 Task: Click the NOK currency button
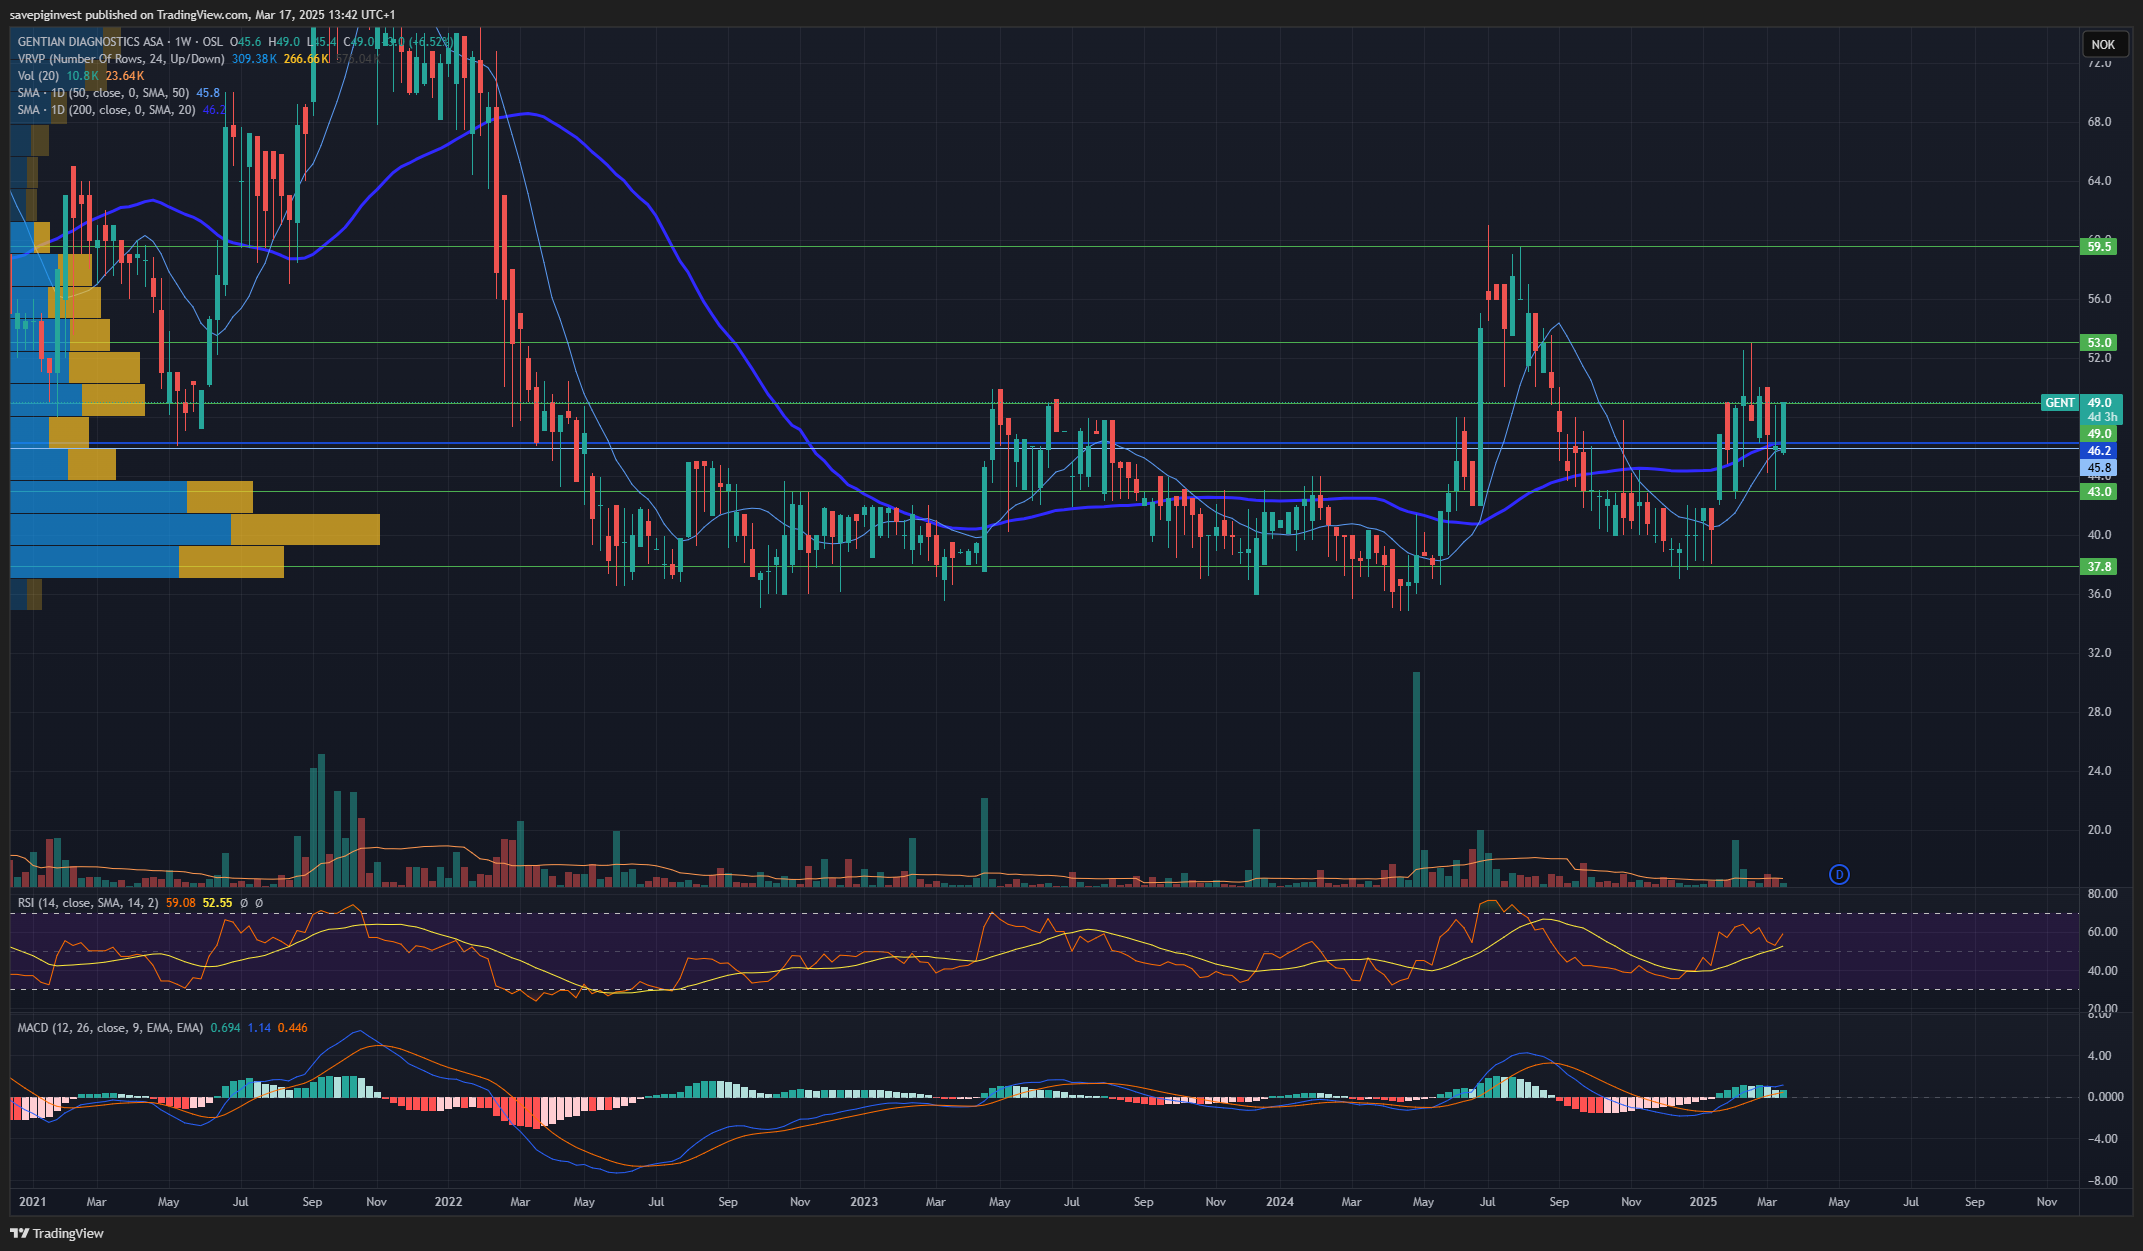pos(2103,44)
